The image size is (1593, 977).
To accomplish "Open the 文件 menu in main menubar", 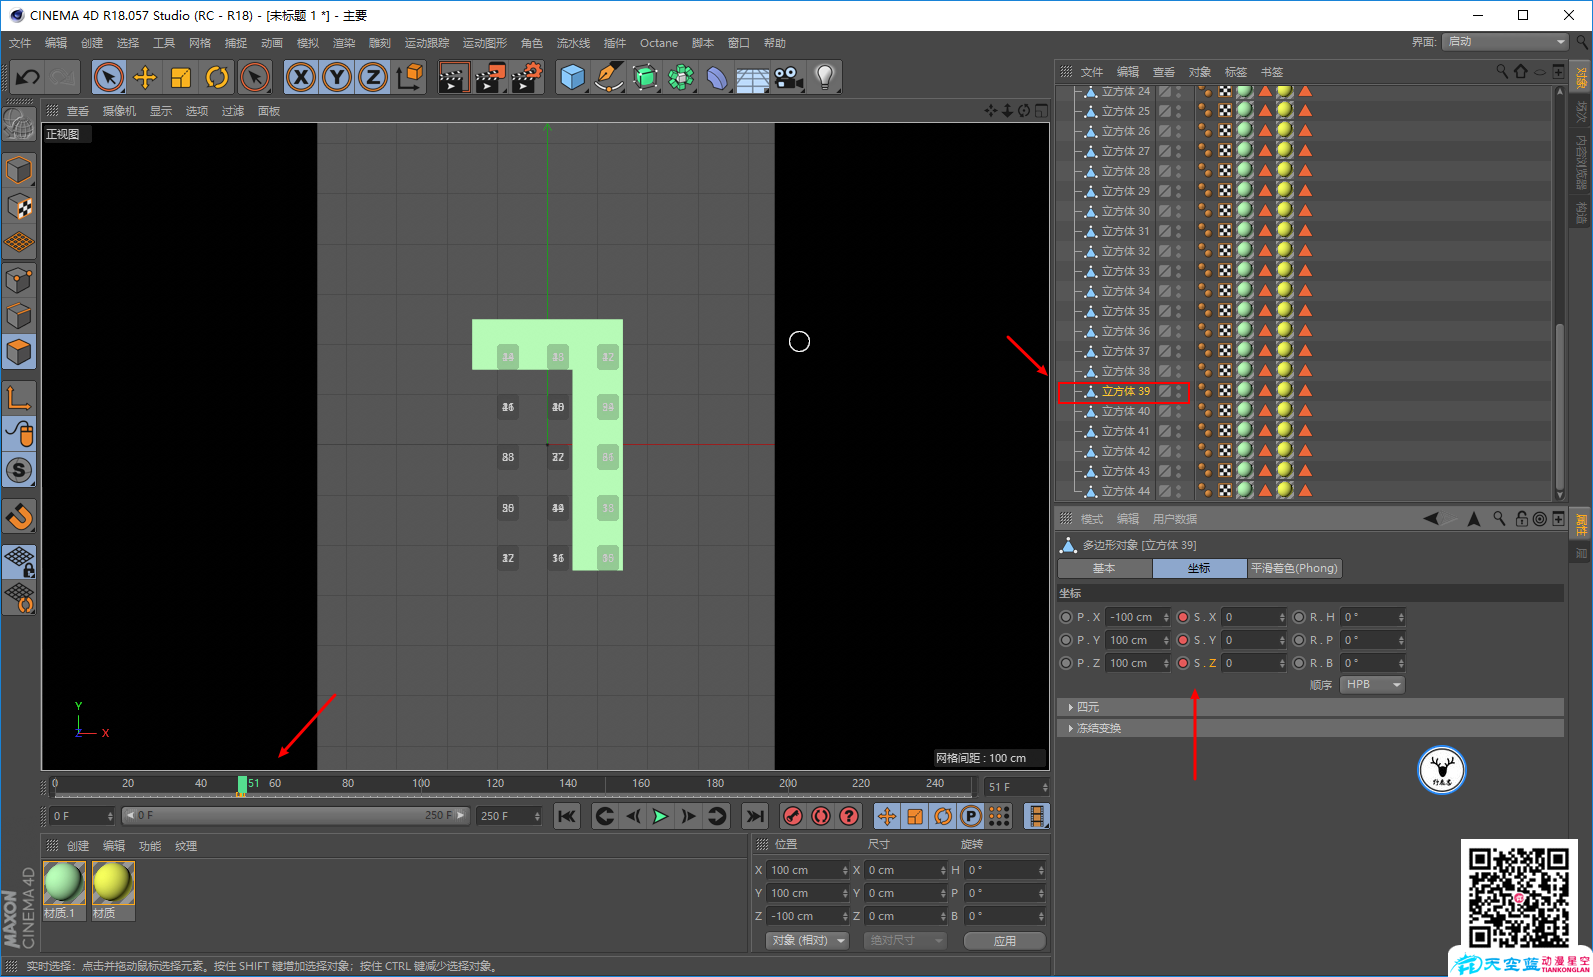I will [20, 43].
